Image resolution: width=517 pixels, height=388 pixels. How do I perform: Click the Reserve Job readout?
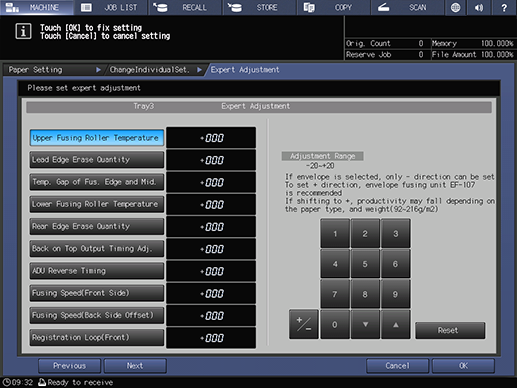coord(387,55)
